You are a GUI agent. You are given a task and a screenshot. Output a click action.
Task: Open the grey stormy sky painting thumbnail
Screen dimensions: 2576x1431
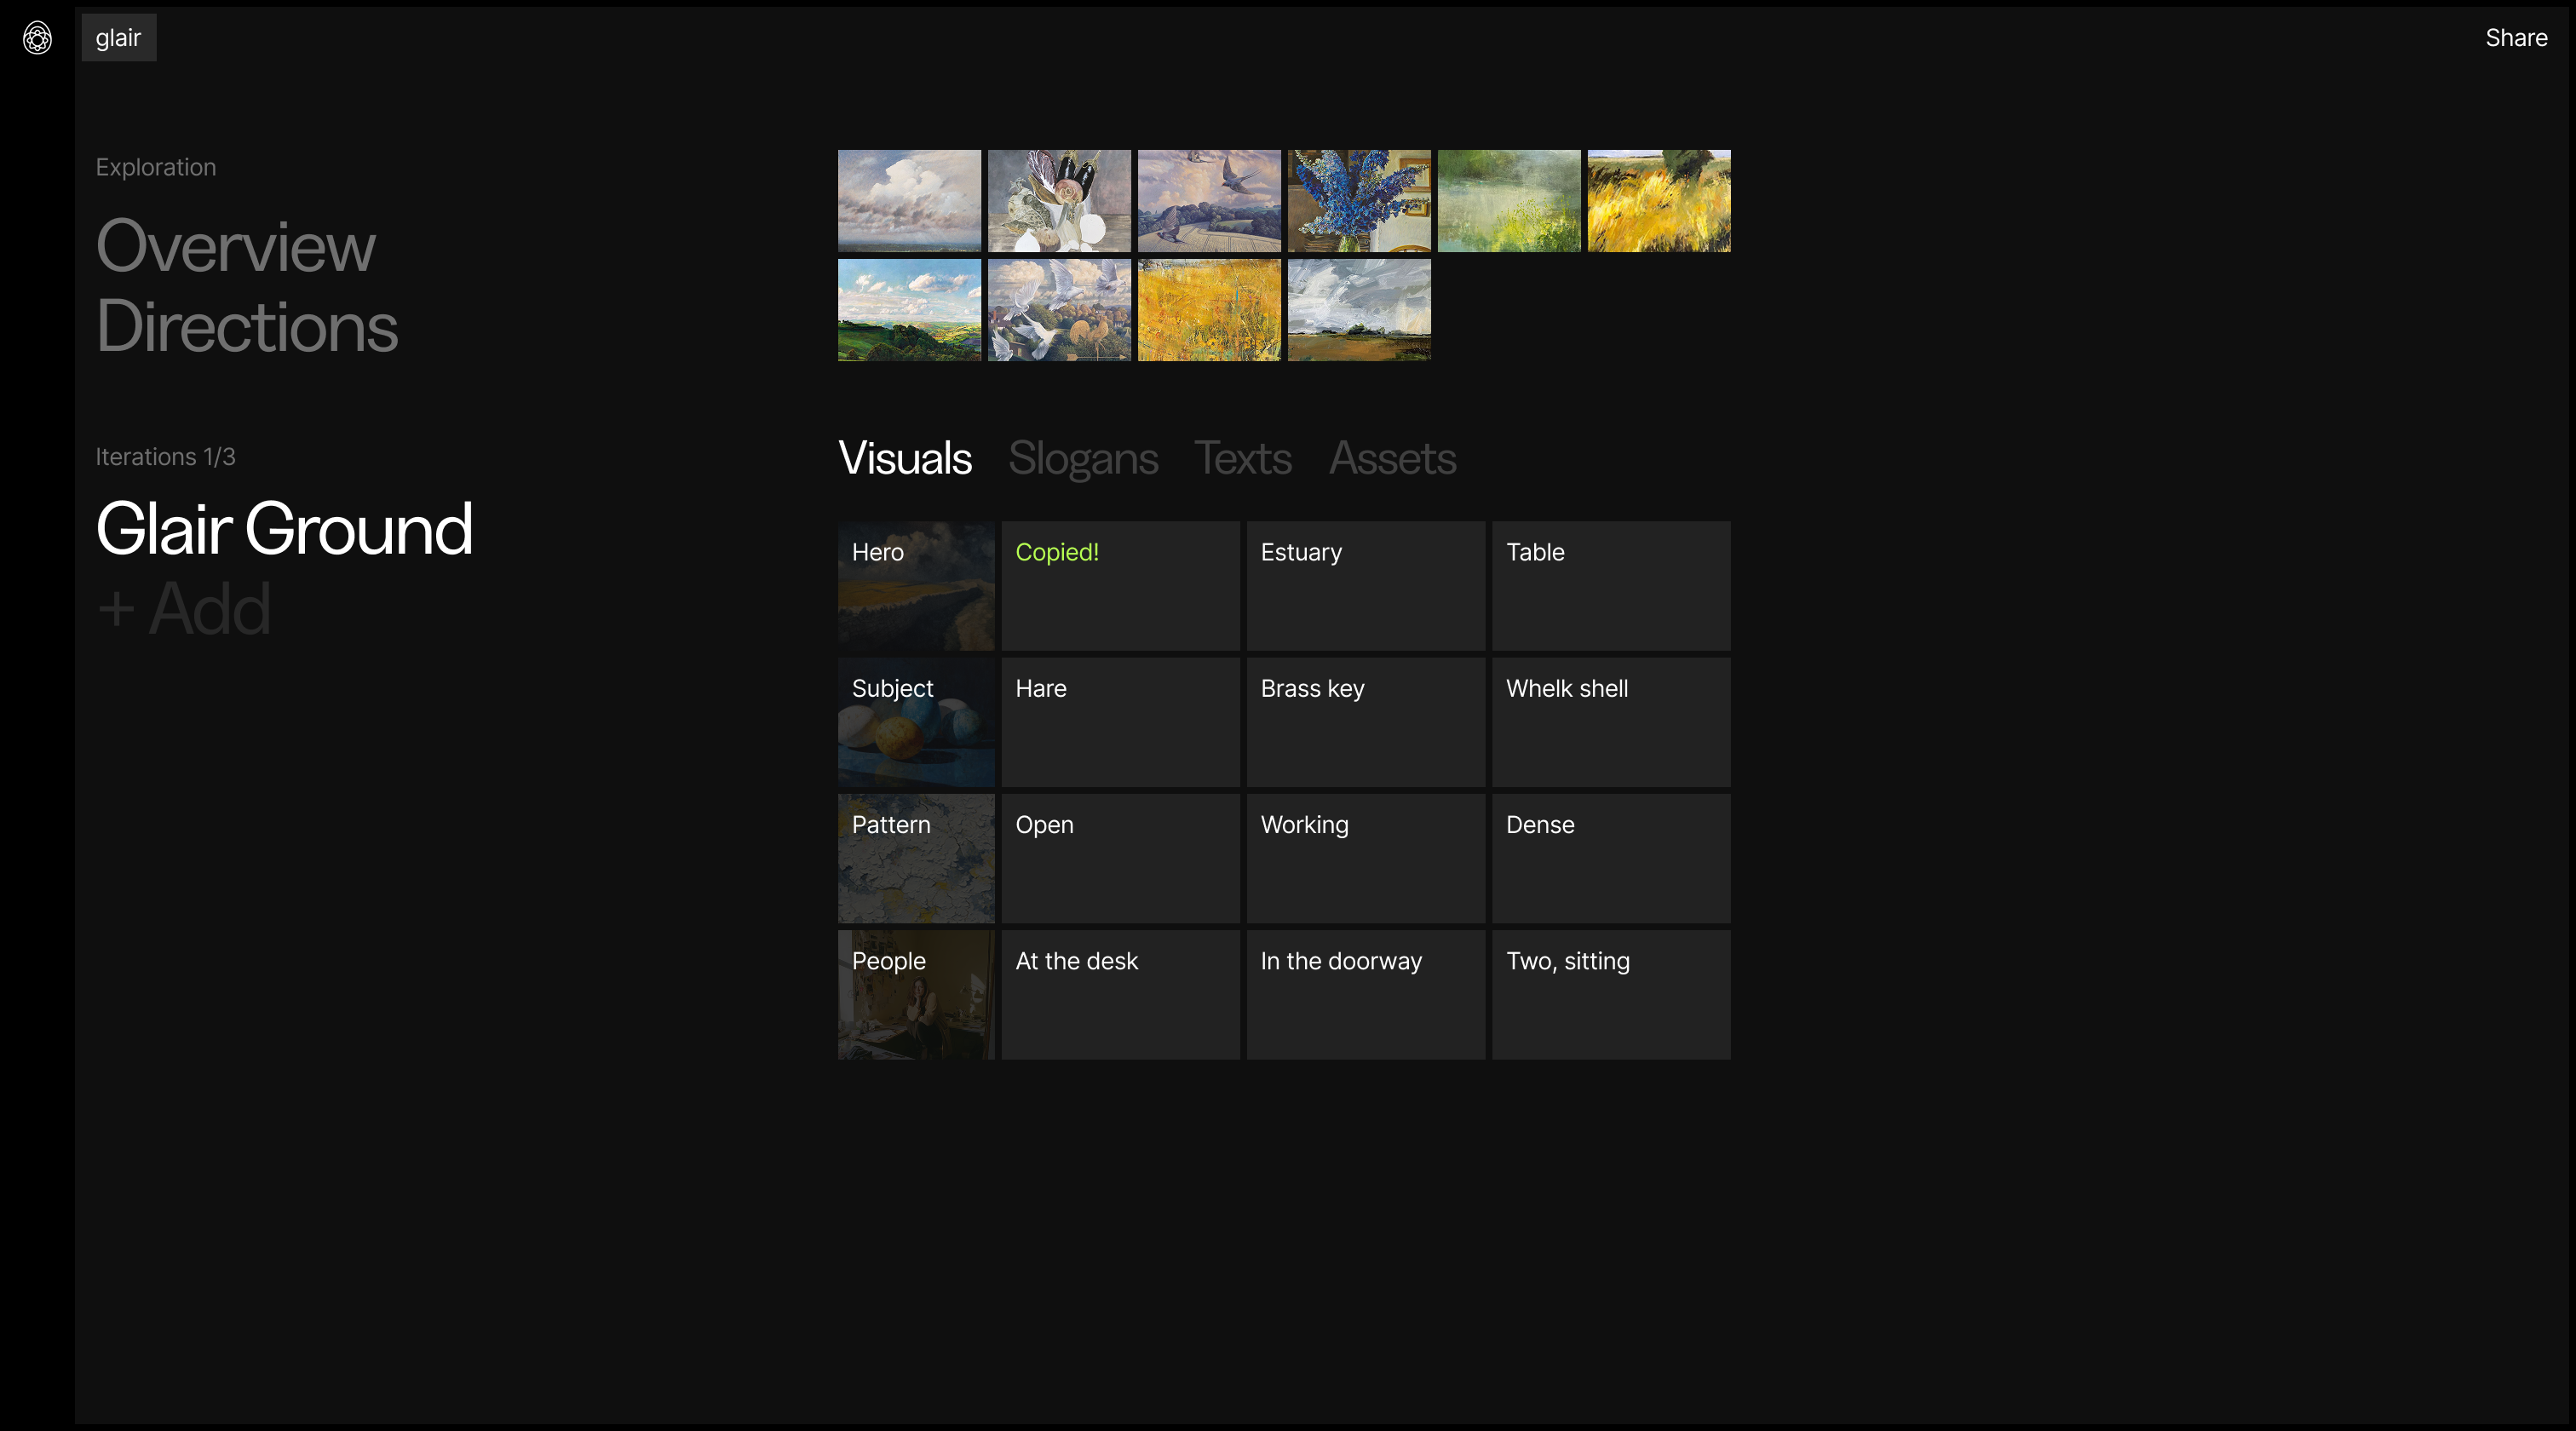click(1359, 310)
